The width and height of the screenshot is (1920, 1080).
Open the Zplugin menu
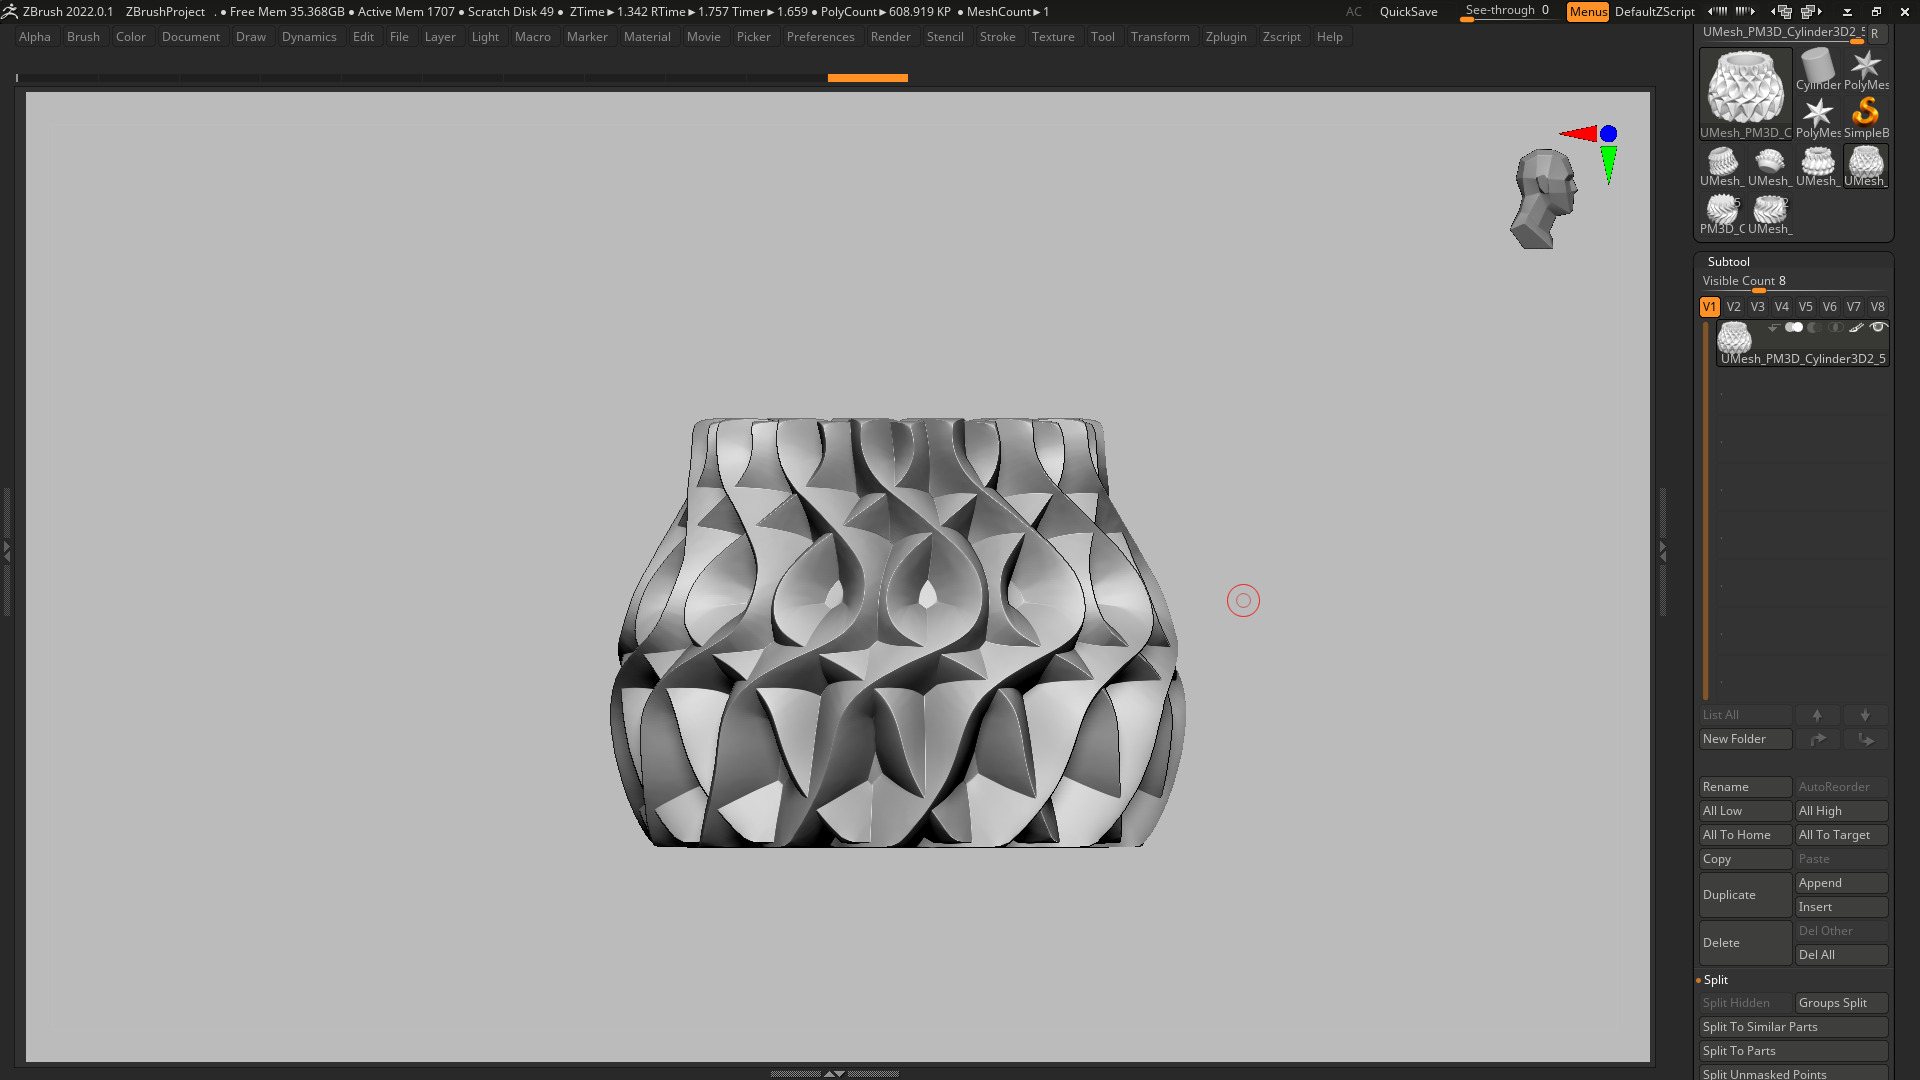click(1226, 37)
